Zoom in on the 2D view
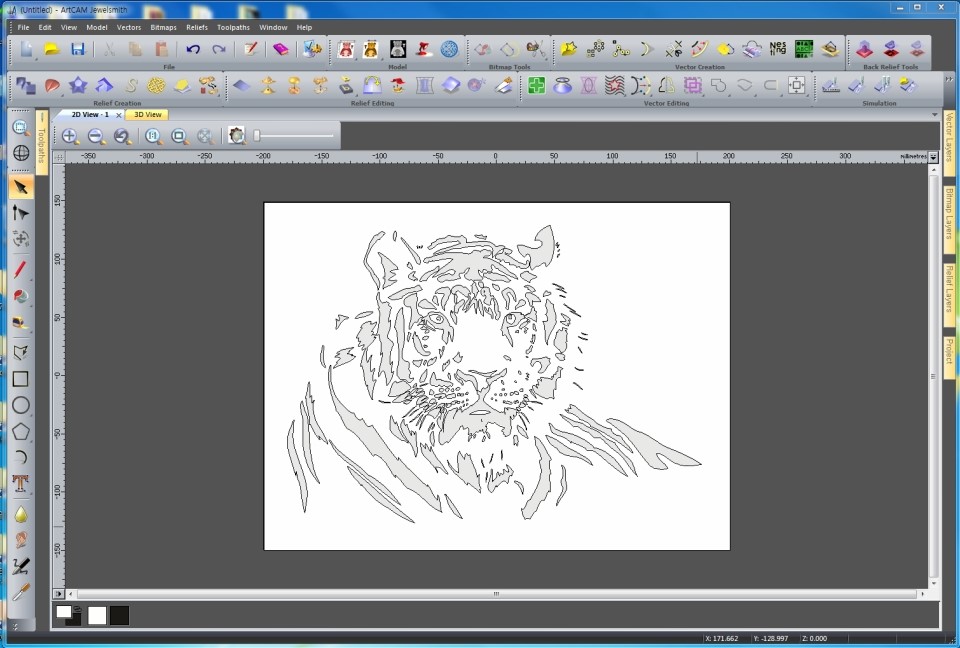The width and height of the screenshot is (960, 648). click(x=70, y=136)
